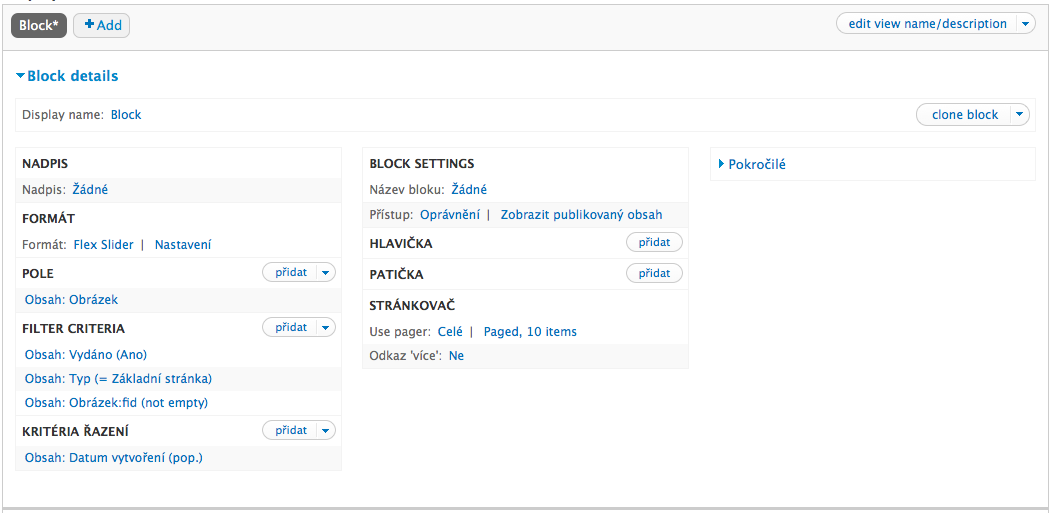Screen dimensions: 1054x513
Task: Open dropdown arrow beside clone block
Action: tap(1020, 114)
